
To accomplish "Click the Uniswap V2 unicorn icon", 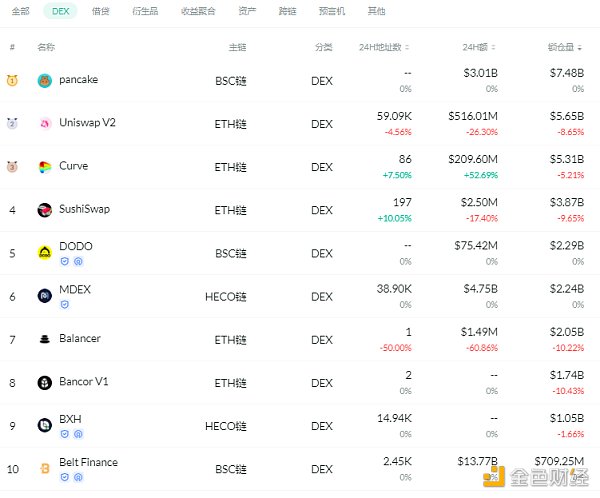I will coord(44,124).
